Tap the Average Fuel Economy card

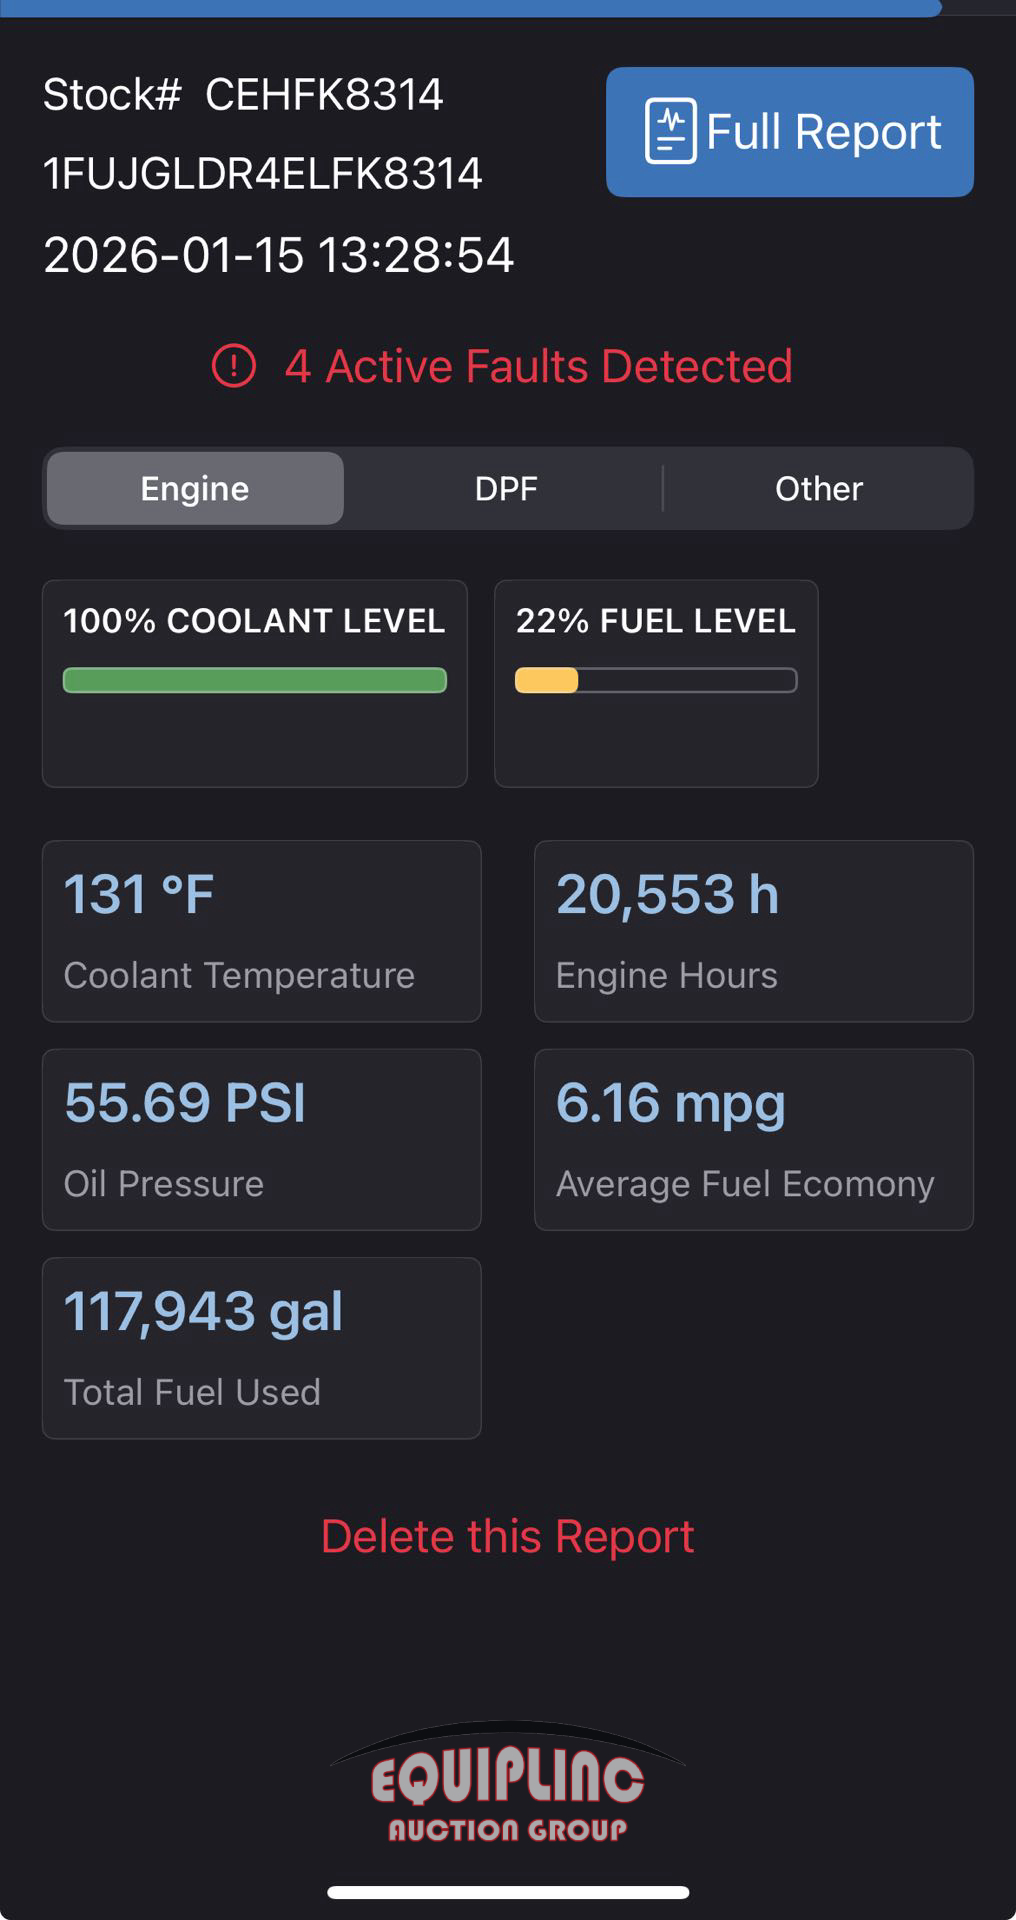753,1139
